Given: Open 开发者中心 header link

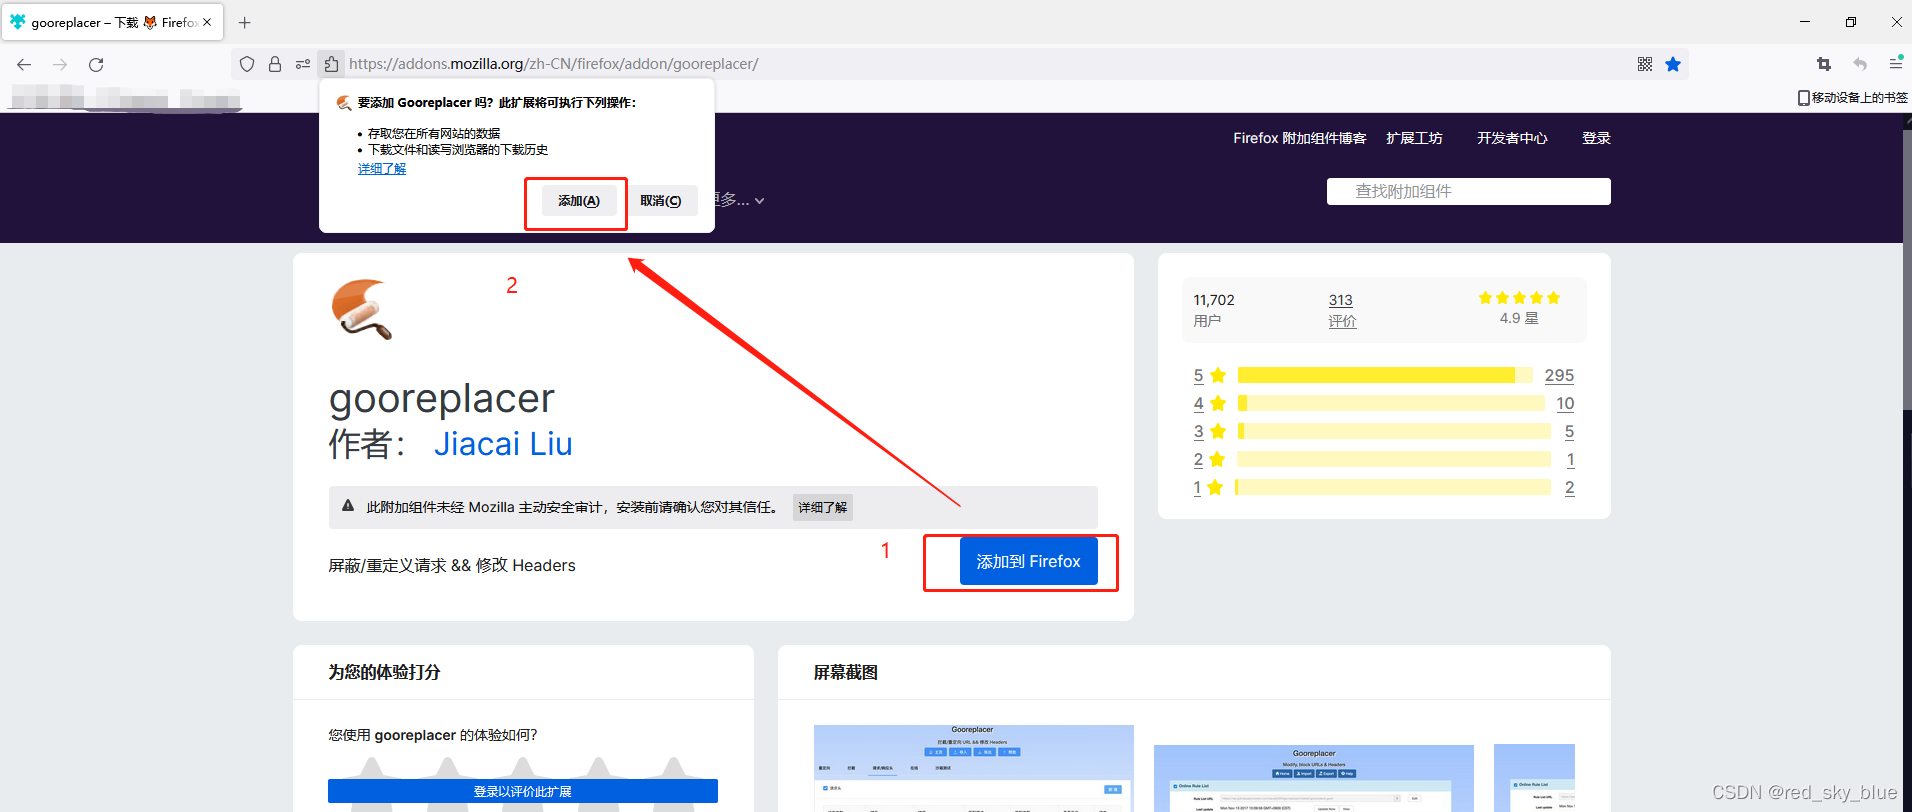Looking at the screenshot, I should coord(1512,138).
